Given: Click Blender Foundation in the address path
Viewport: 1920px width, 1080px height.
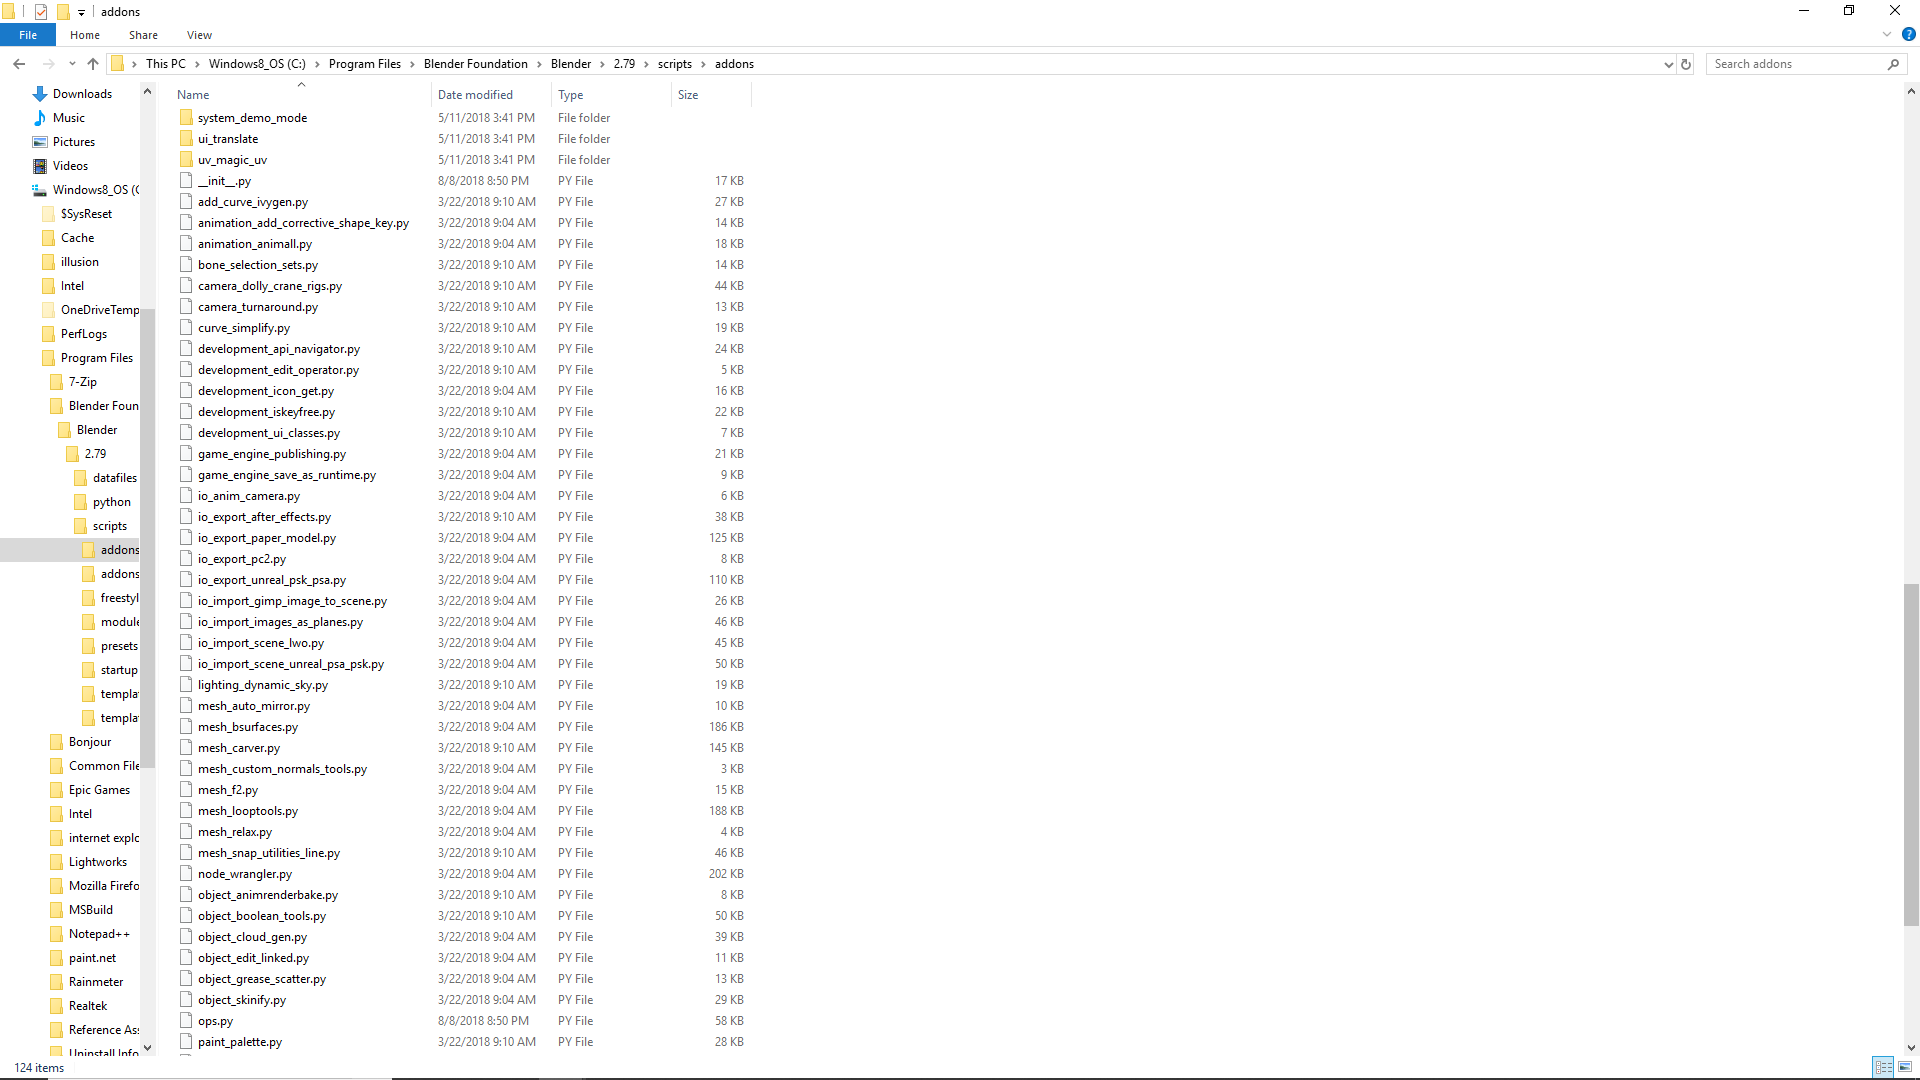Looking at the screenshot, I should [x=475, y=64].
